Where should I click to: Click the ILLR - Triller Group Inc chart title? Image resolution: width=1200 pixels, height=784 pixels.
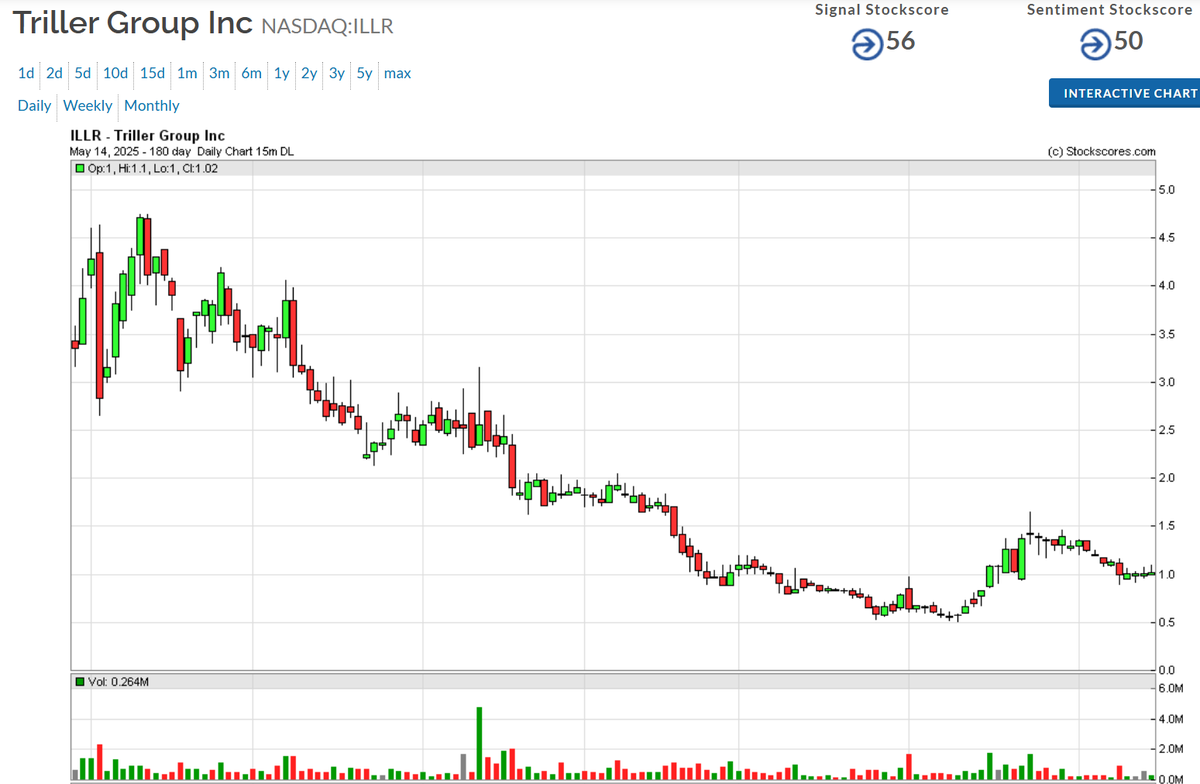(147, 136)
